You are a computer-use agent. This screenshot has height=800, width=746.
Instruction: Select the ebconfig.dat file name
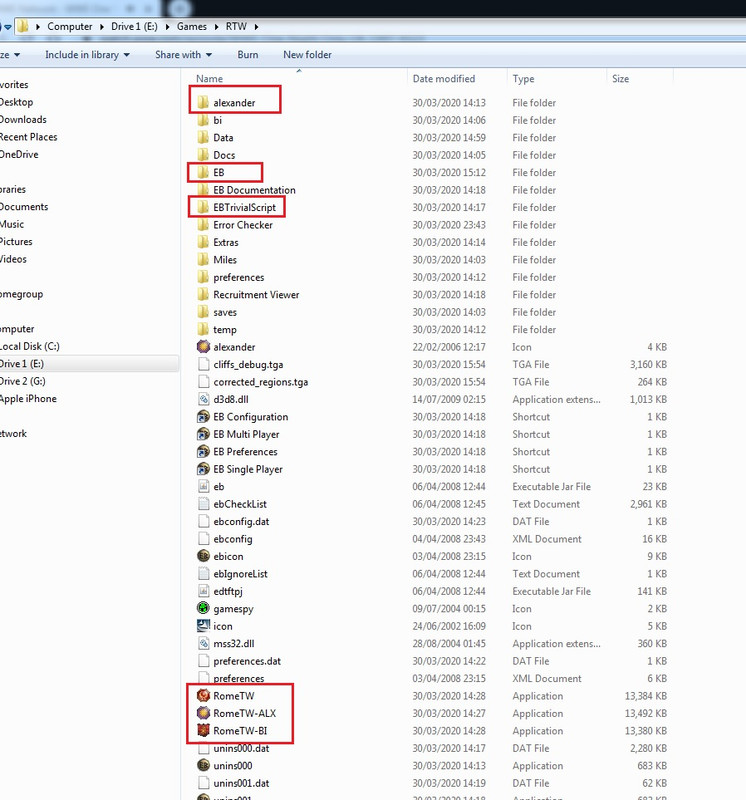click(241, 521)
